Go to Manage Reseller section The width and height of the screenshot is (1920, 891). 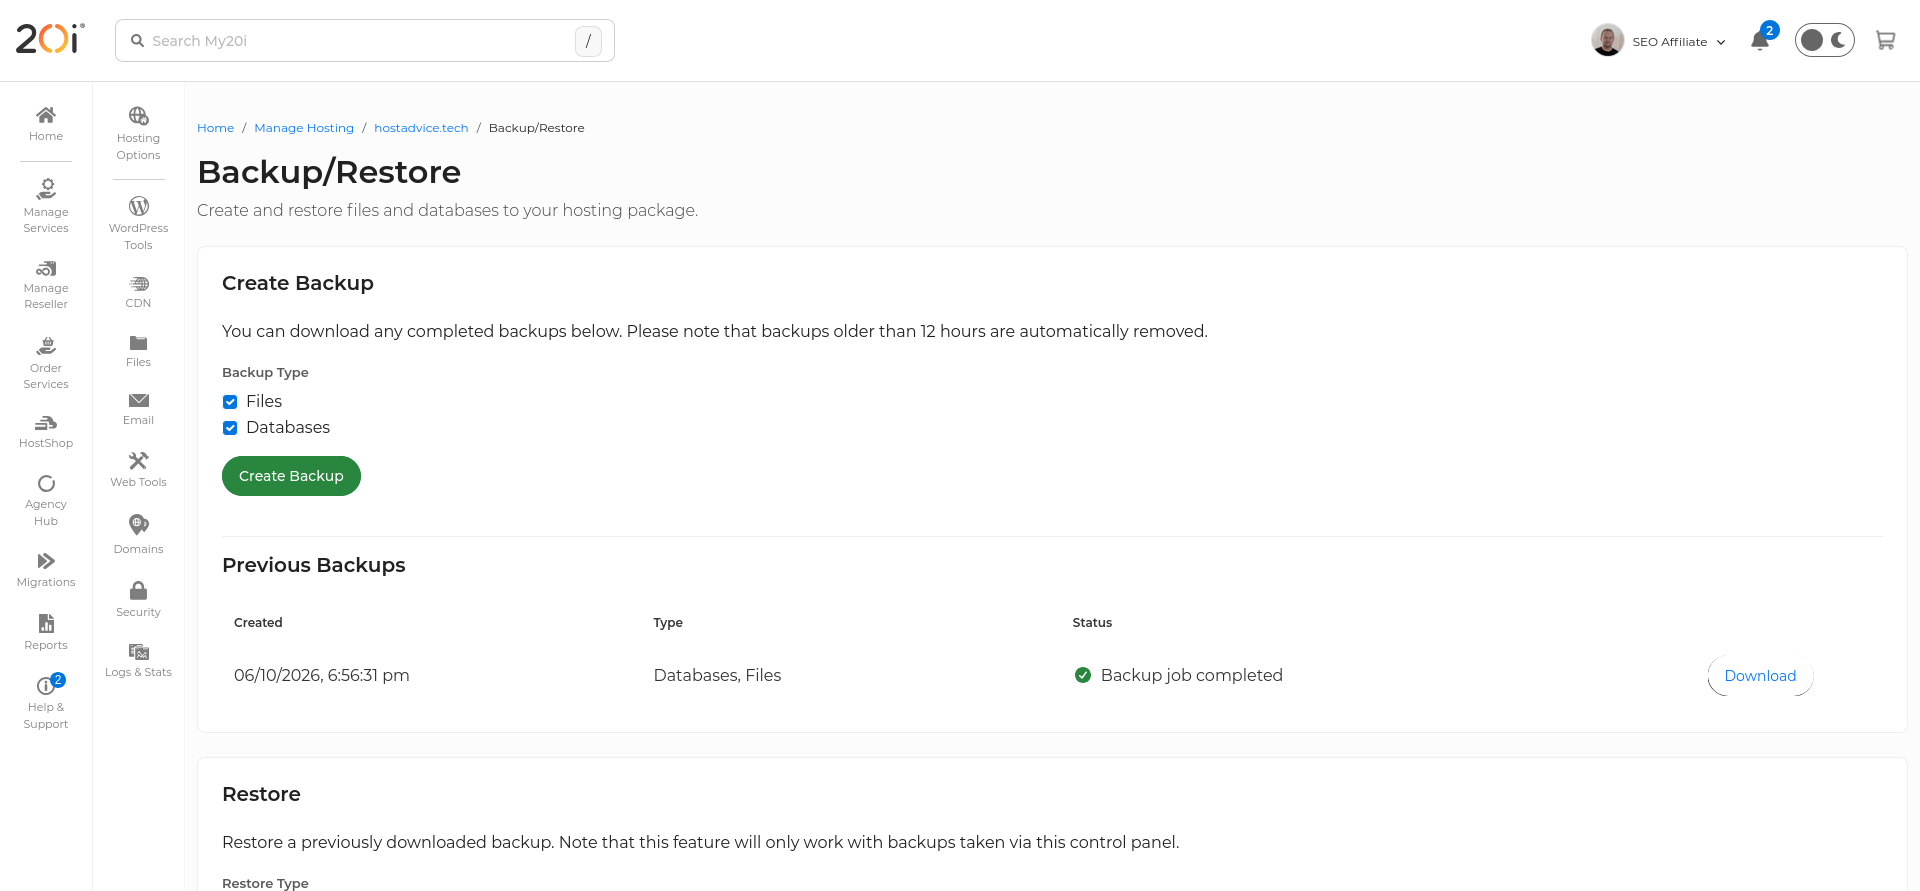coord(46,285)
